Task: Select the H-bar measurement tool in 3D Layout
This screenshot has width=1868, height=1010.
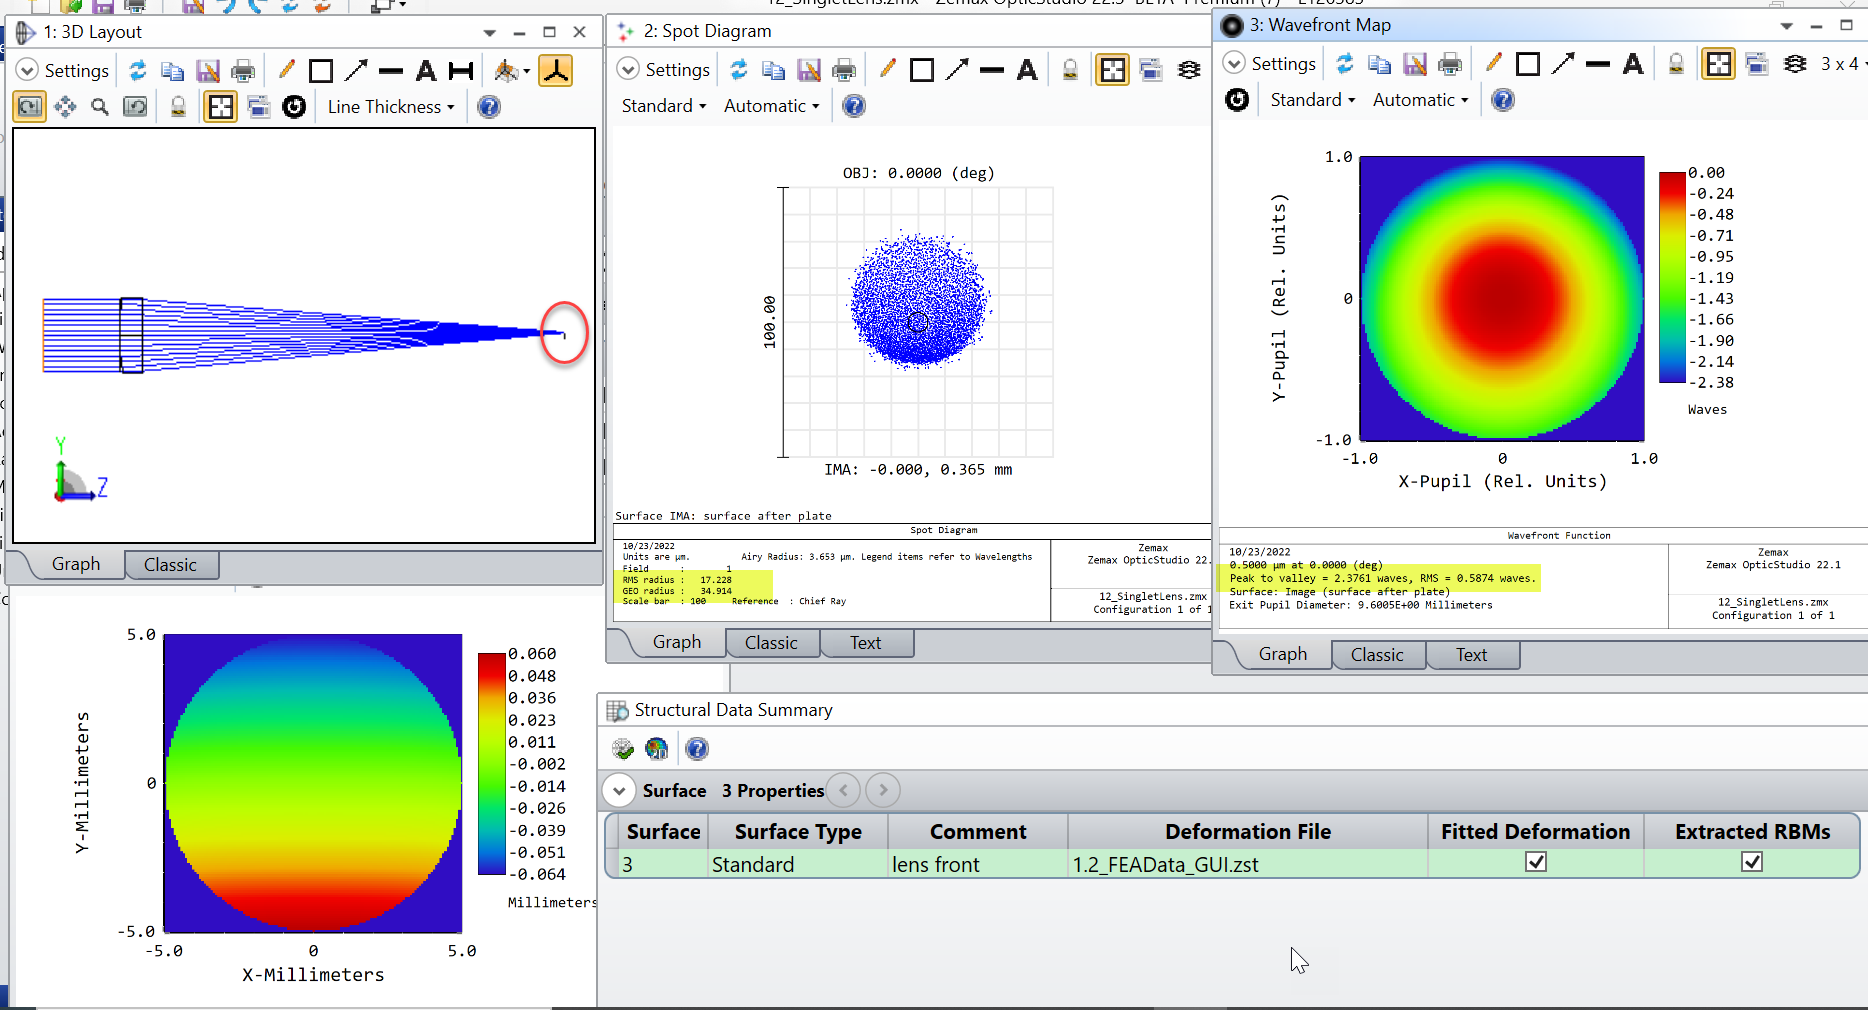Action: (x=461, y=70)
